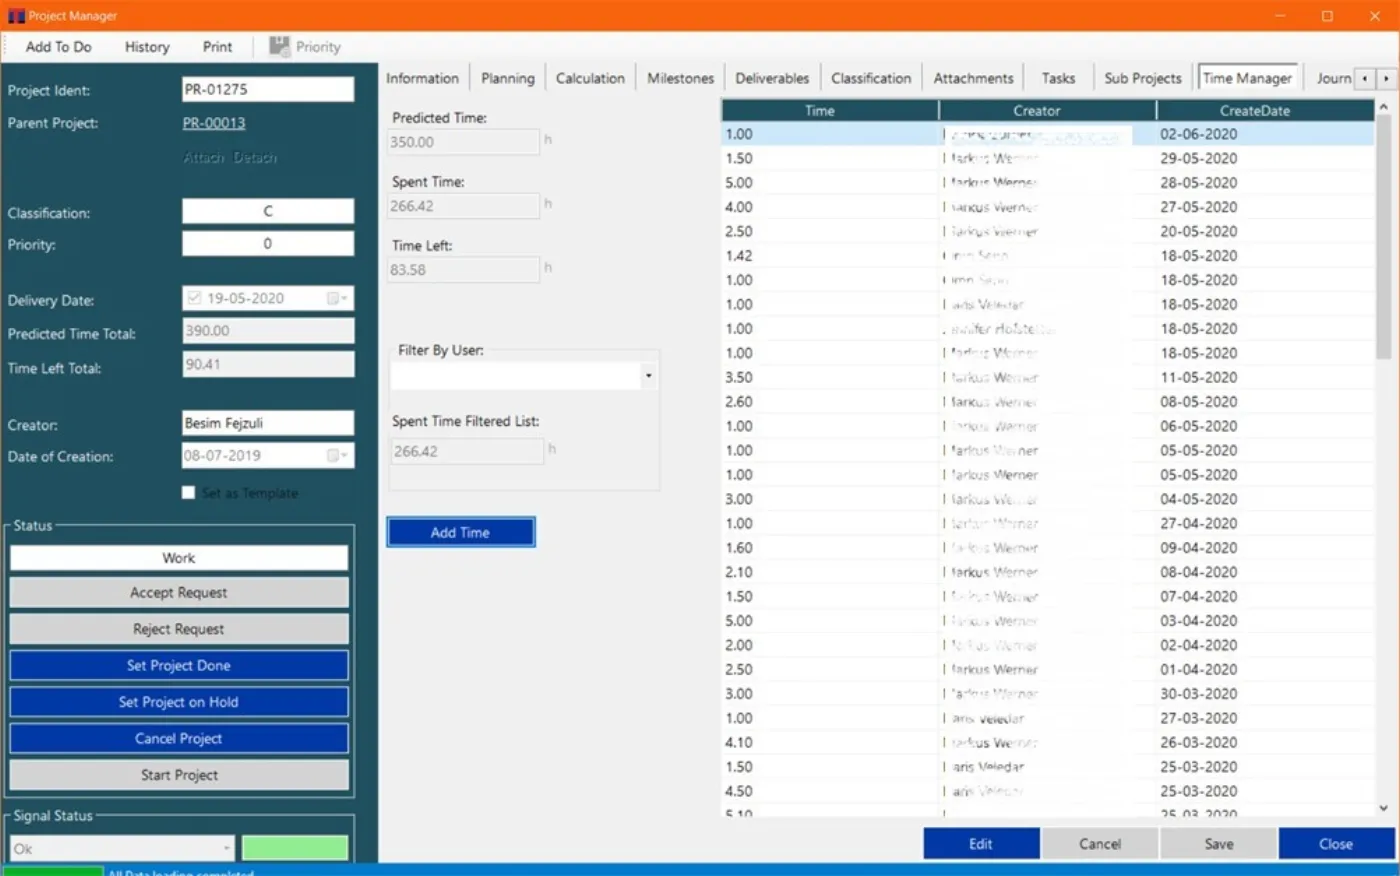This screenshot has width=1400, height=876.
Task: Switch to the Information tab
Action: tap(422, 78)
